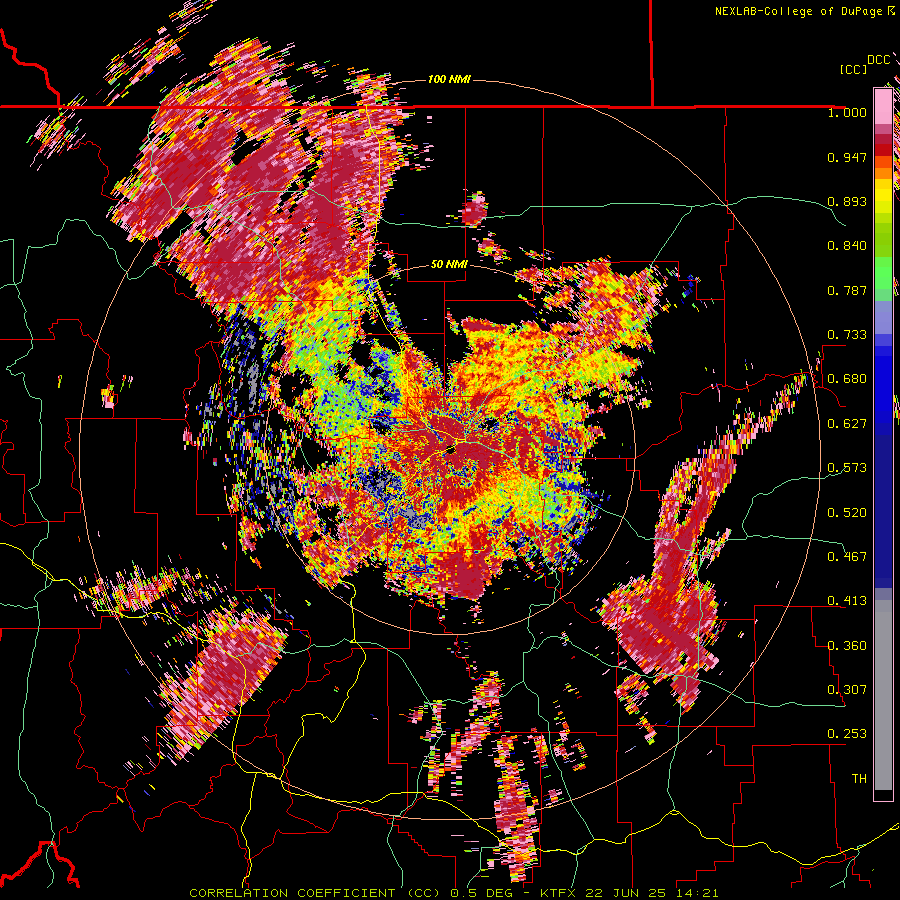Screen dimensions: 900x900
Task: Click the 0.360 legend value
Action: click(847, 646)
